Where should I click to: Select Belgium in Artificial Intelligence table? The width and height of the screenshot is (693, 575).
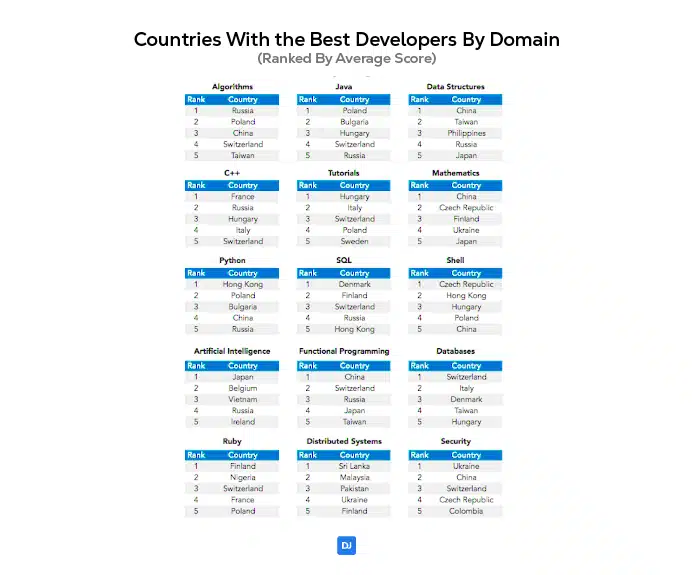coord(242,388)
